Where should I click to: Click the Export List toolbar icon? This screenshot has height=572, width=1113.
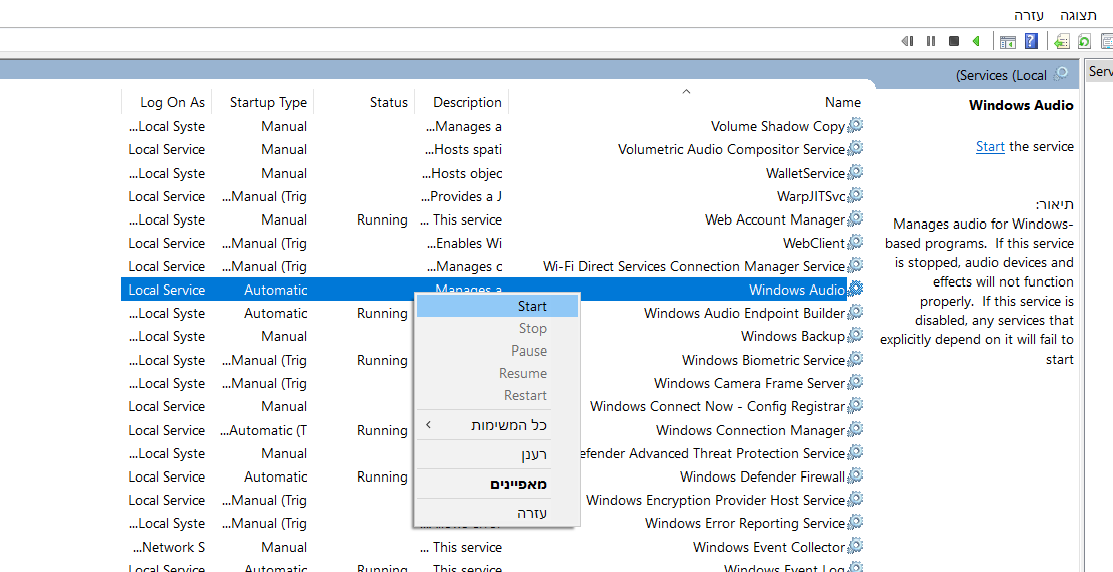pos(1062,41)
